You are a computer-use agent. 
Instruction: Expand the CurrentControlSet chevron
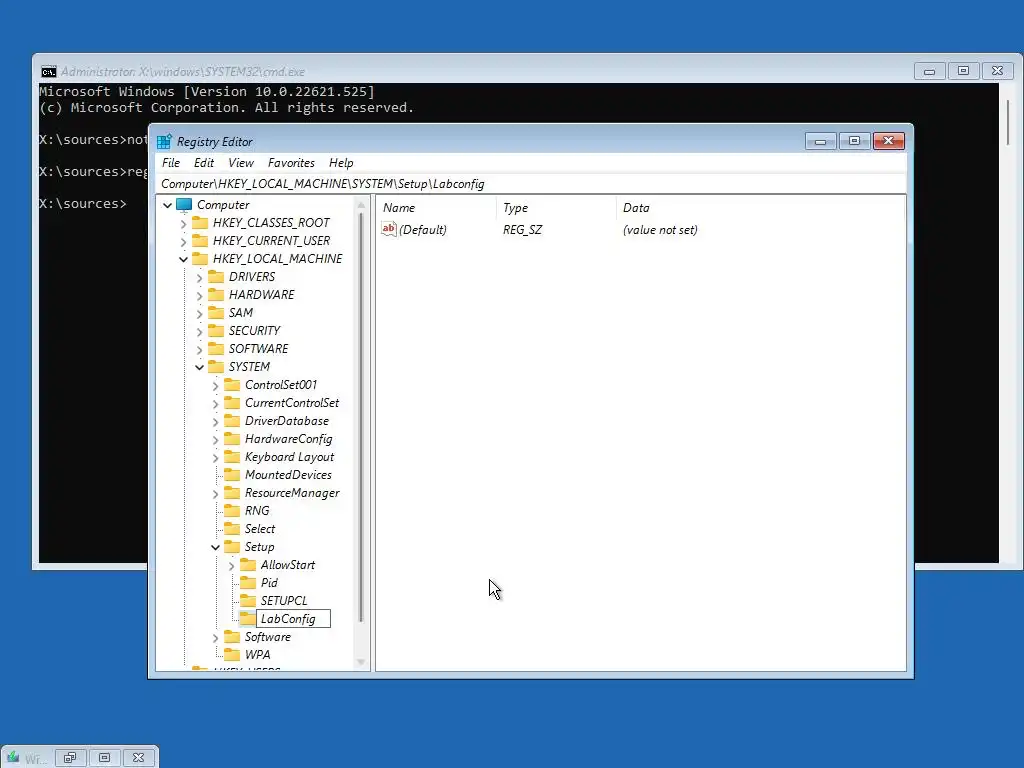coord(216,404)
